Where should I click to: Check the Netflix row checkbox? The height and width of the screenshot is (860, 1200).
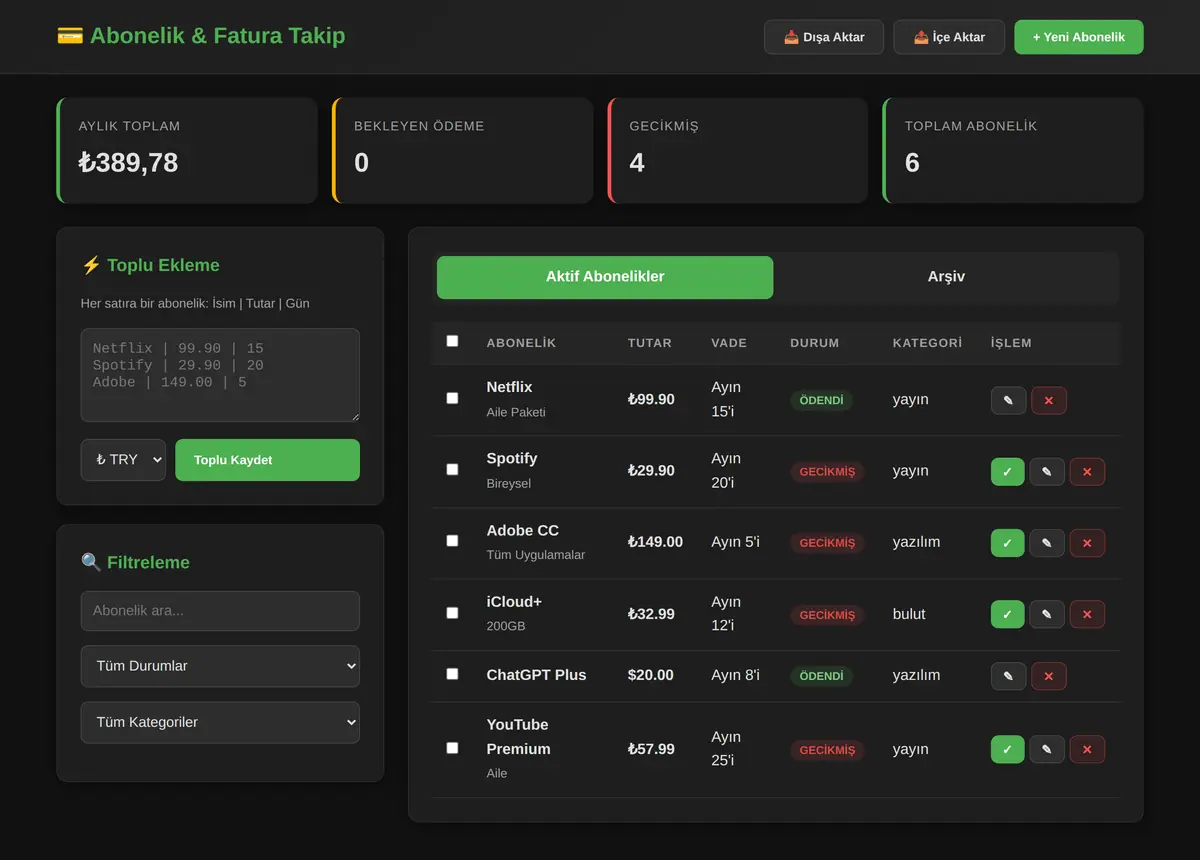[x=452, y=398]
